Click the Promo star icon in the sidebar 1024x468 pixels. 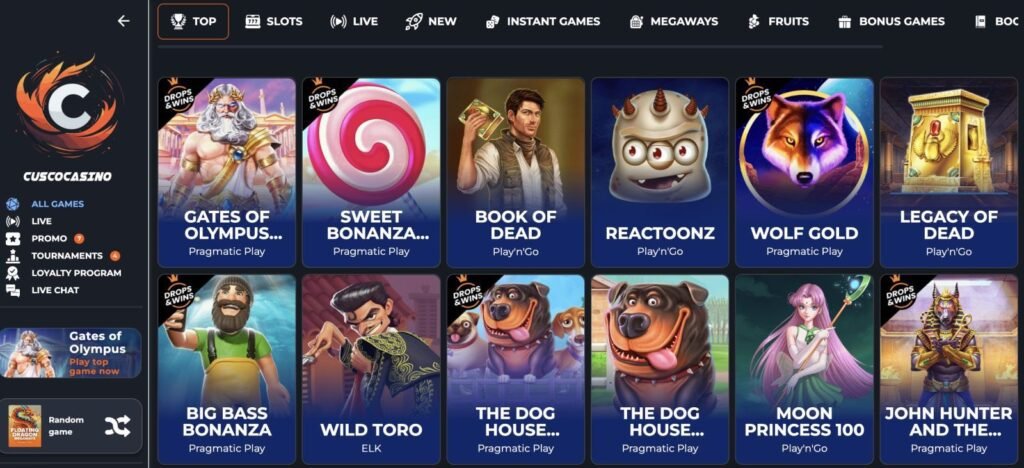12,238
